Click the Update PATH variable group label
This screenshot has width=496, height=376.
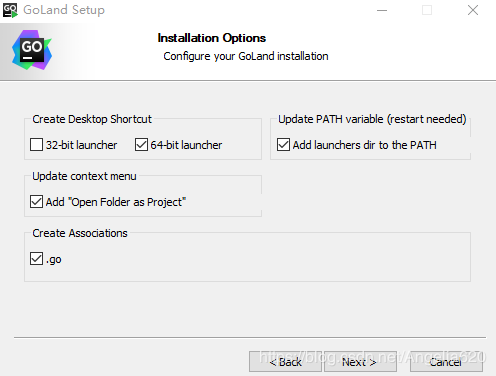pos(372,119)
